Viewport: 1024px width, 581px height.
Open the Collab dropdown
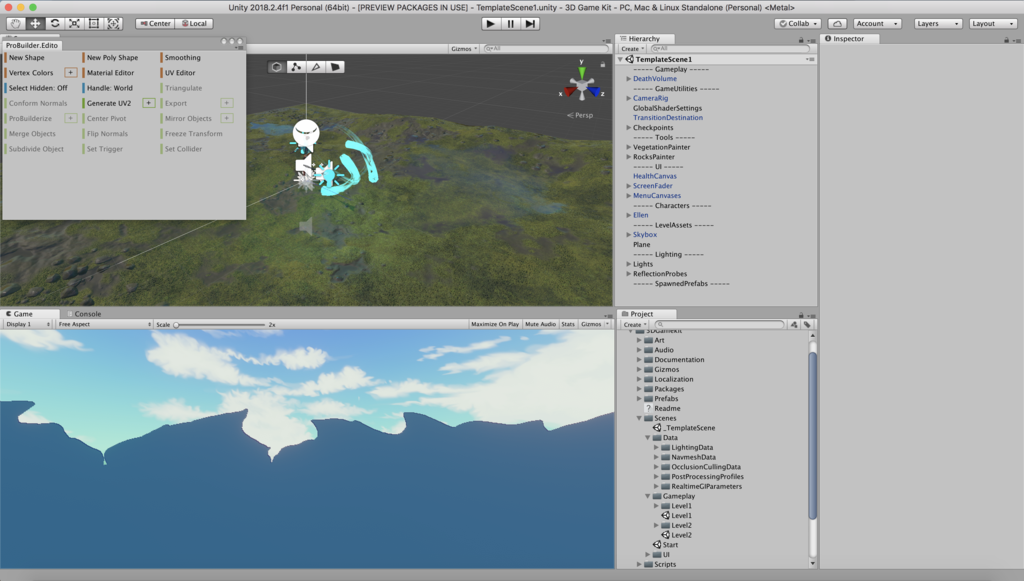pos(798,24)
